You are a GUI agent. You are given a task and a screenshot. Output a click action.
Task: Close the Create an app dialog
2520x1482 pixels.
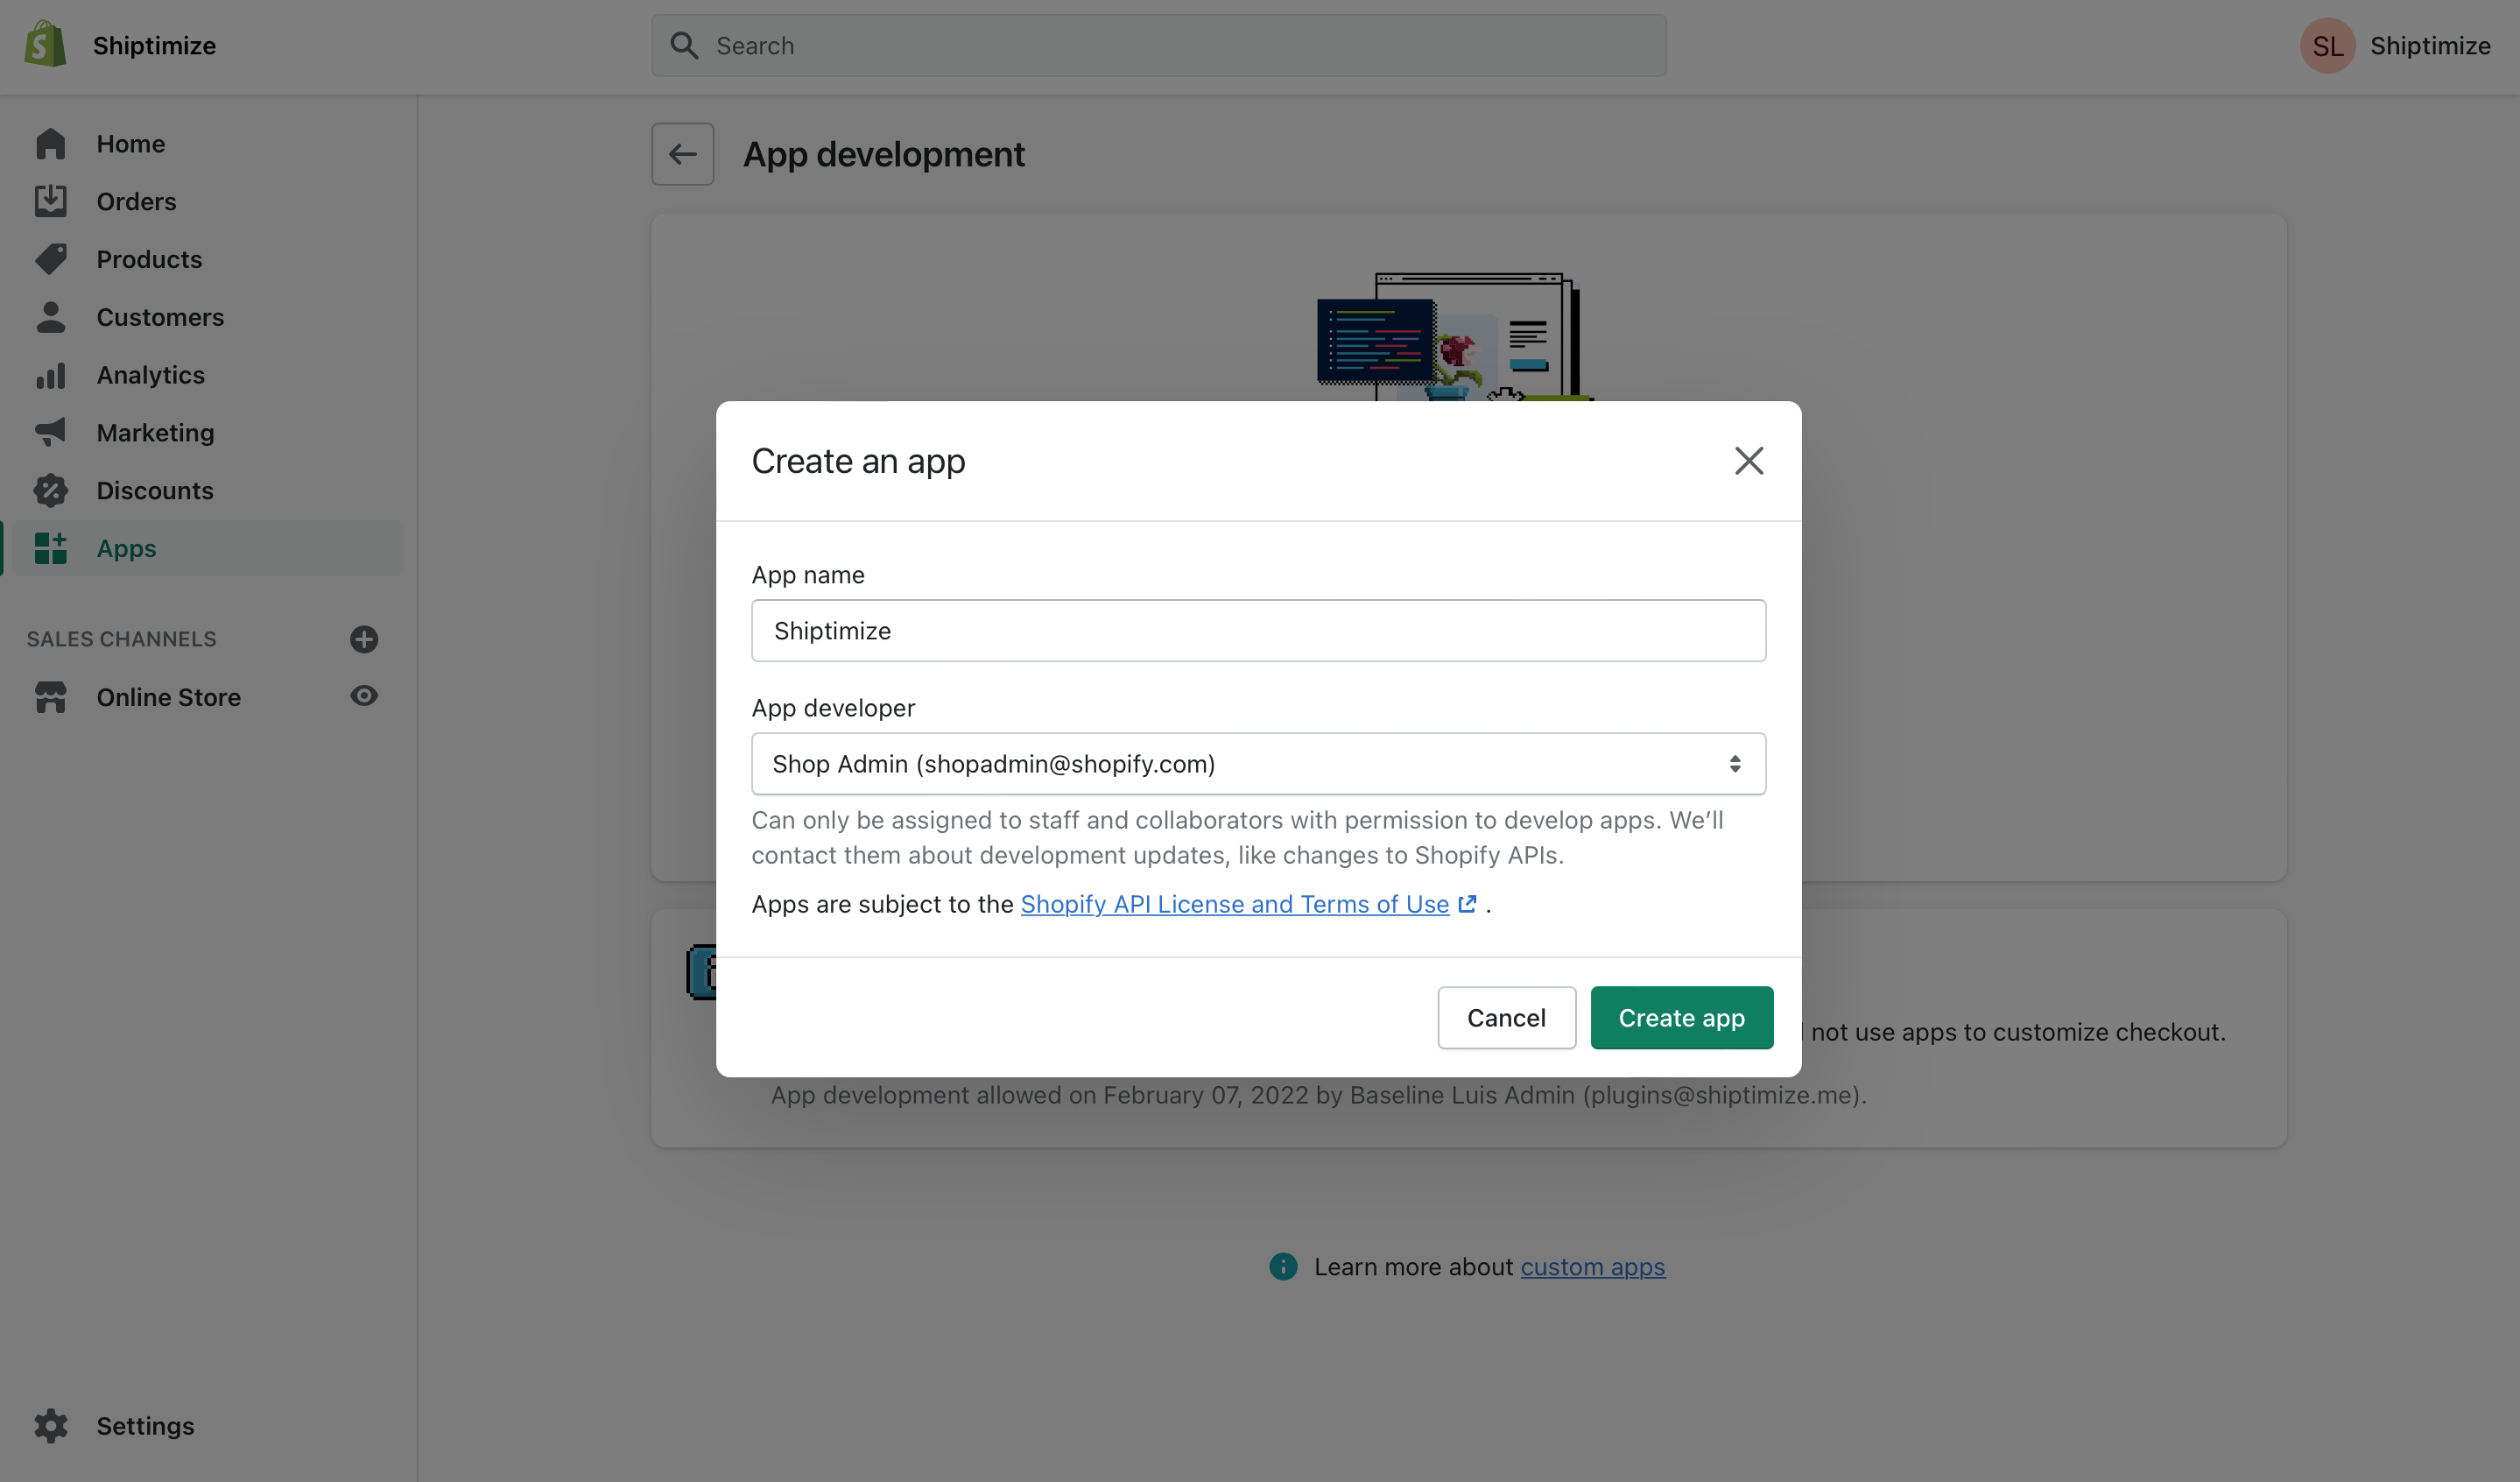[x=1749, y=461]
